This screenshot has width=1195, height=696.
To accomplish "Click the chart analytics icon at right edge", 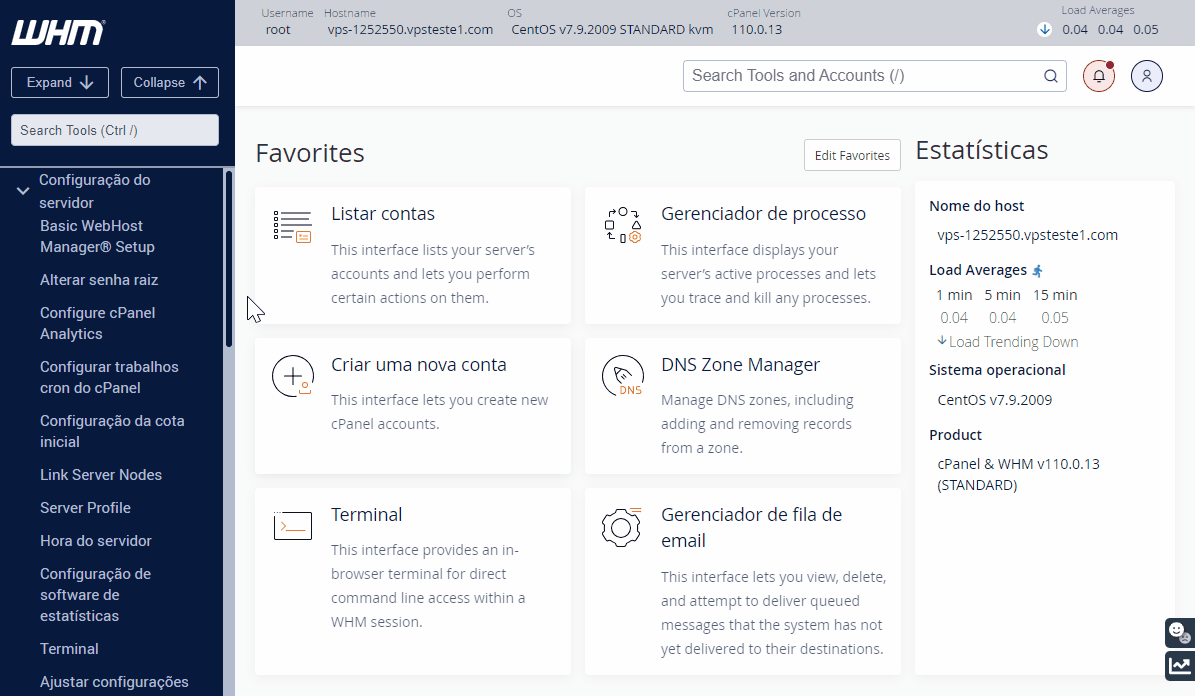I will pyautogui.click(x=1180, y=666).
